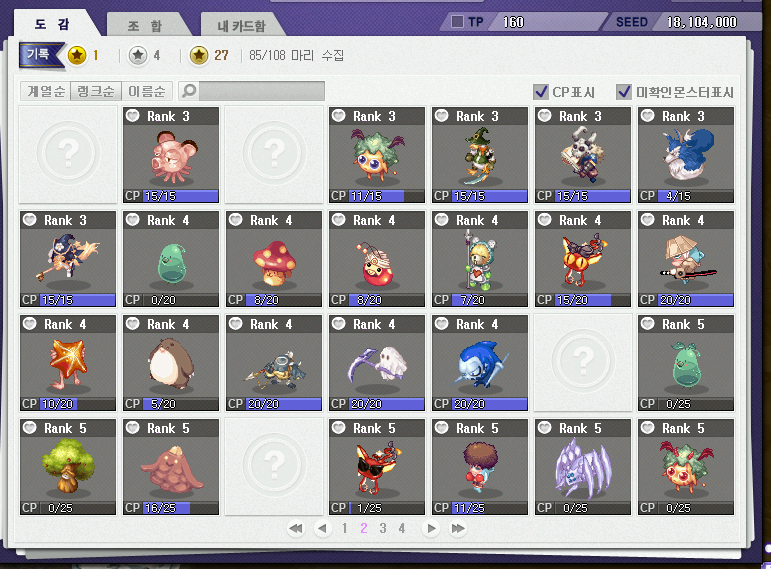
Task: Toggle the TP checkbox in top bar
Action: (x=457, y=22)
